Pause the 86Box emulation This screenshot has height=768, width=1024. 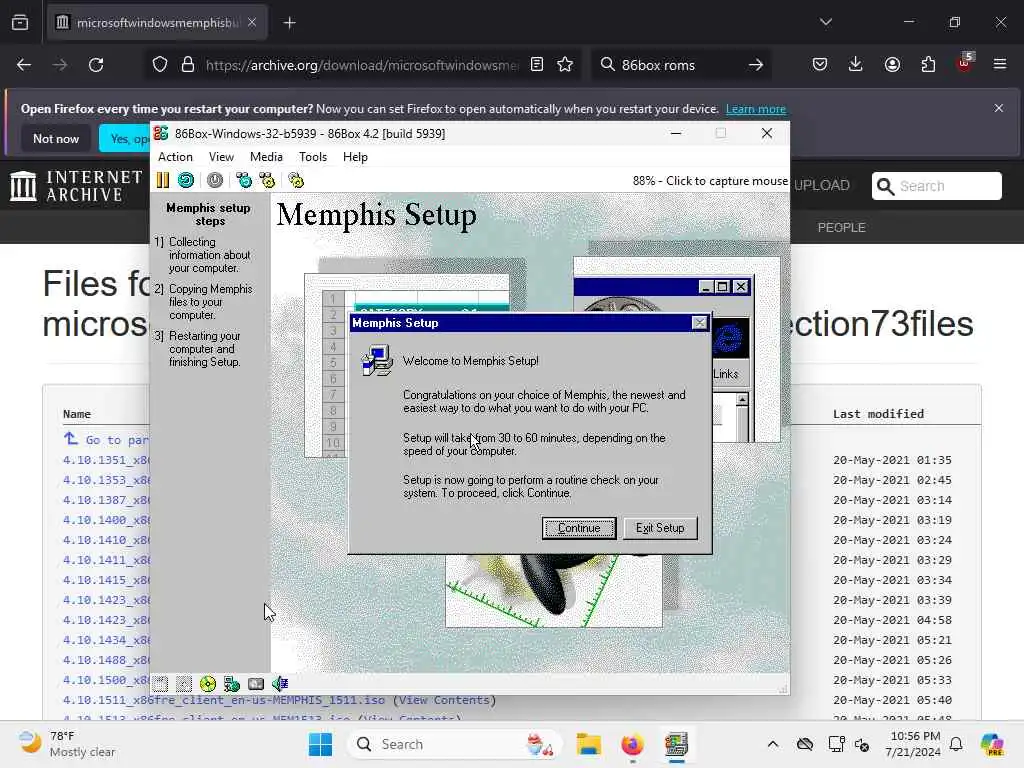click(163, 180)
